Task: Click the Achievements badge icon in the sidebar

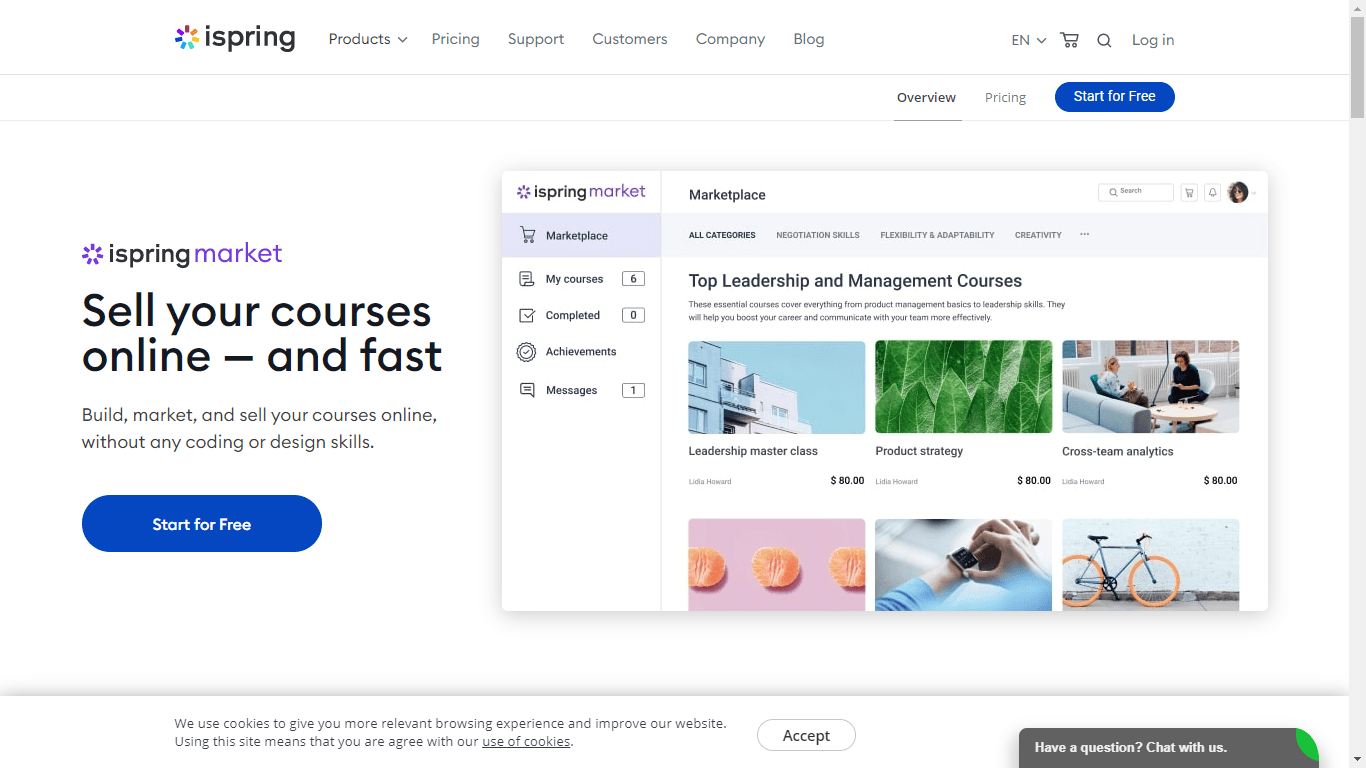Action: (526, 352)
